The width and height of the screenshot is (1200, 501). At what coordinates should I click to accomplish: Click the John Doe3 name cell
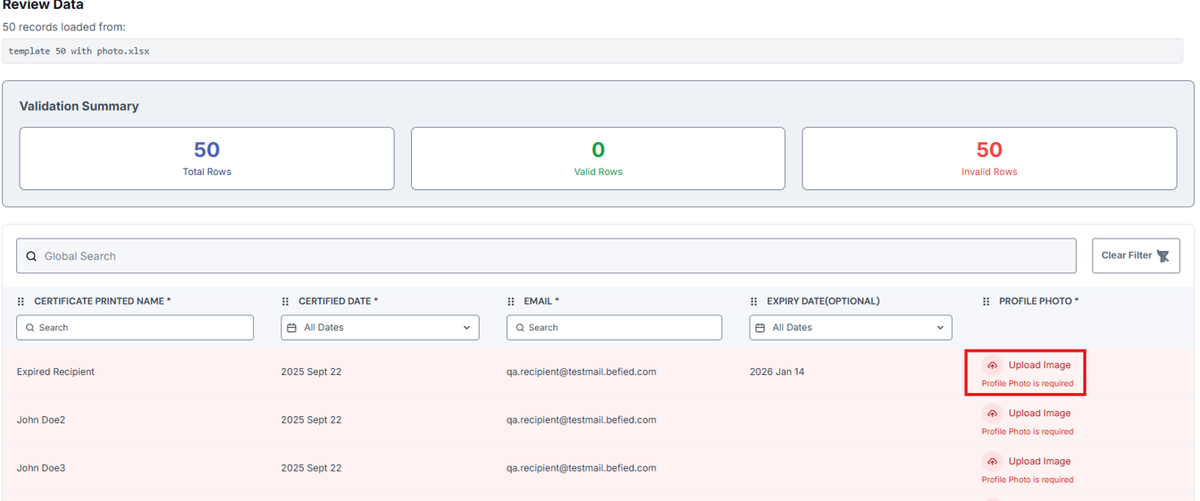tap(41, 468)
